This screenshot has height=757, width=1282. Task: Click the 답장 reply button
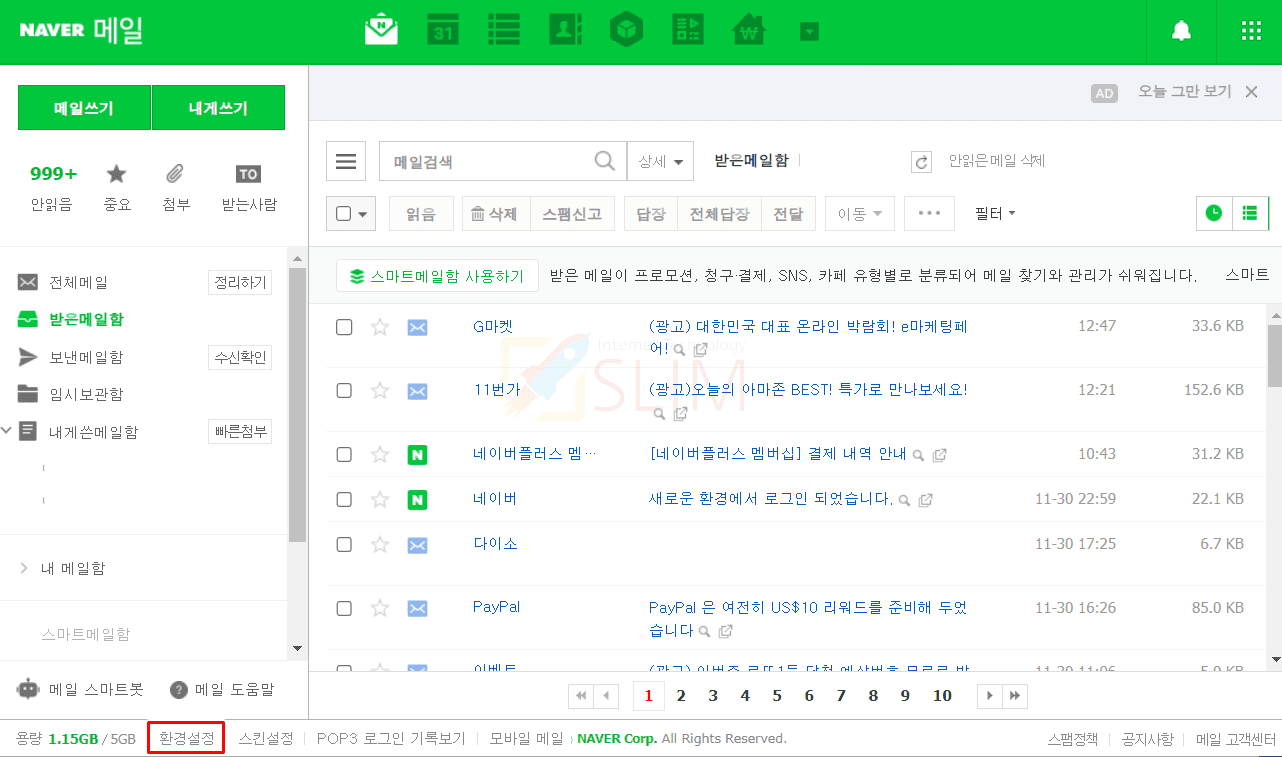click(x=651, y=213)
